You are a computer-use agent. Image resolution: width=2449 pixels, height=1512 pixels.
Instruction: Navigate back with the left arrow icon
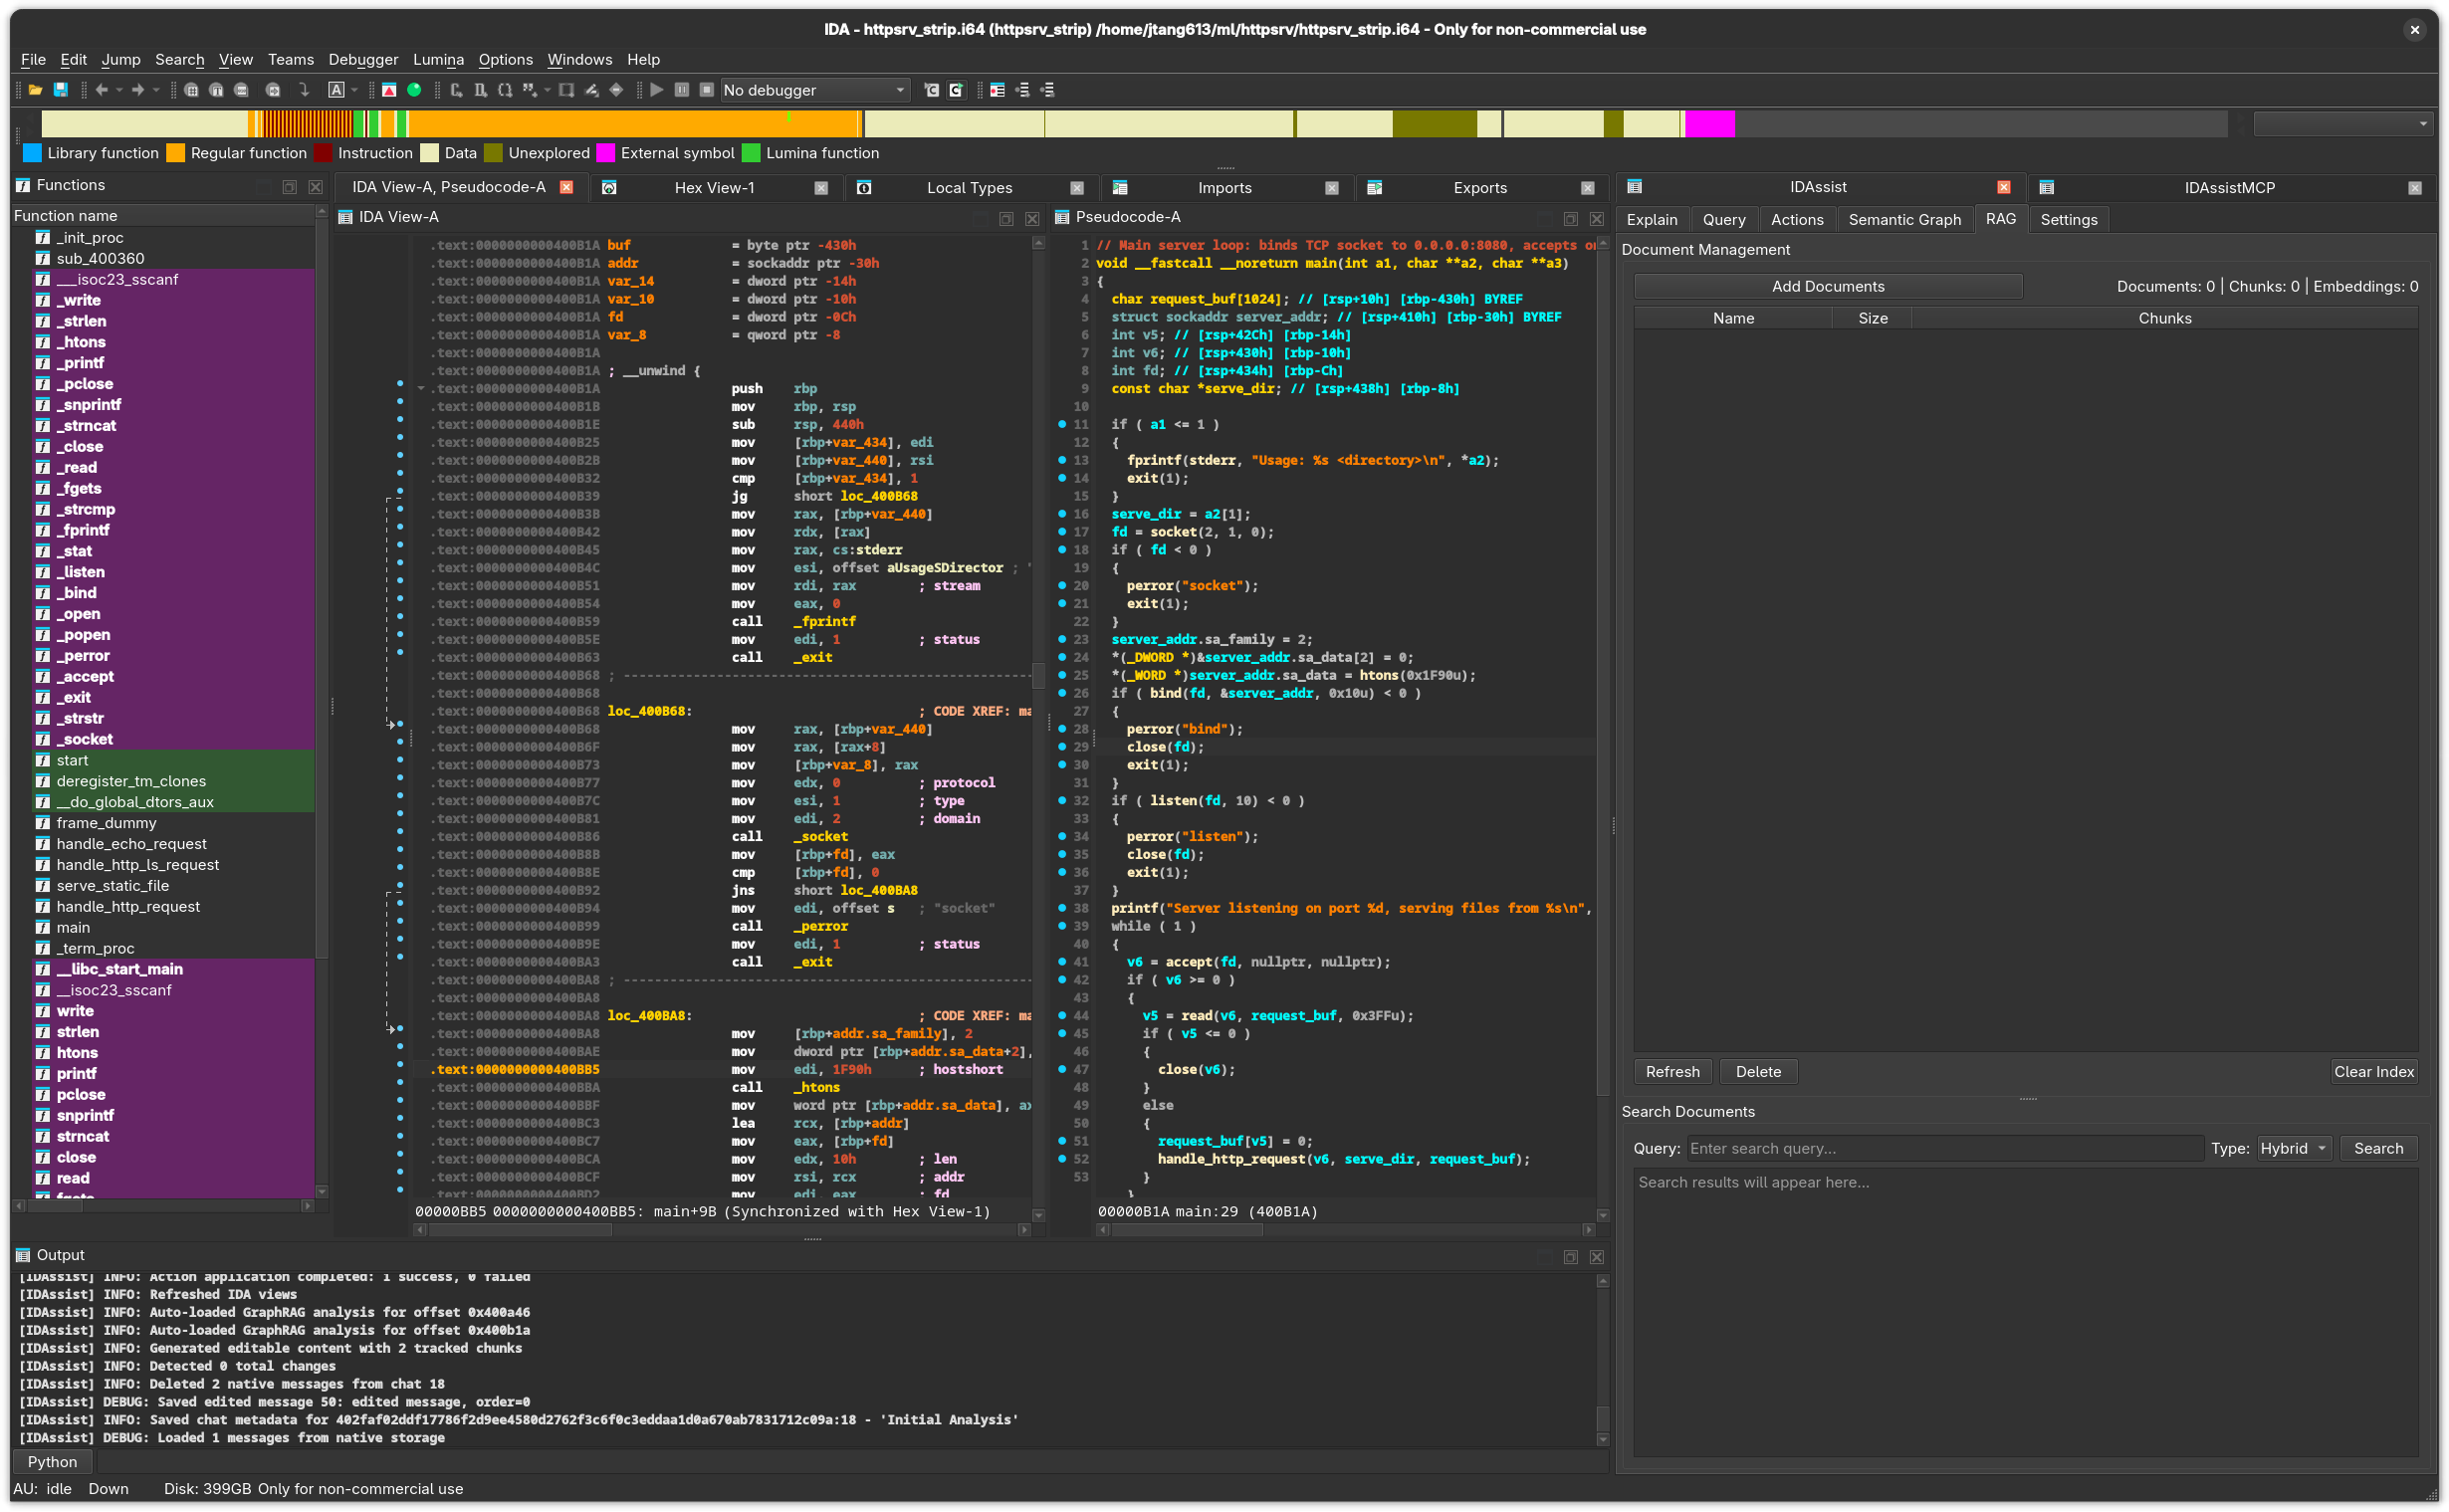(x=102, y=90)
